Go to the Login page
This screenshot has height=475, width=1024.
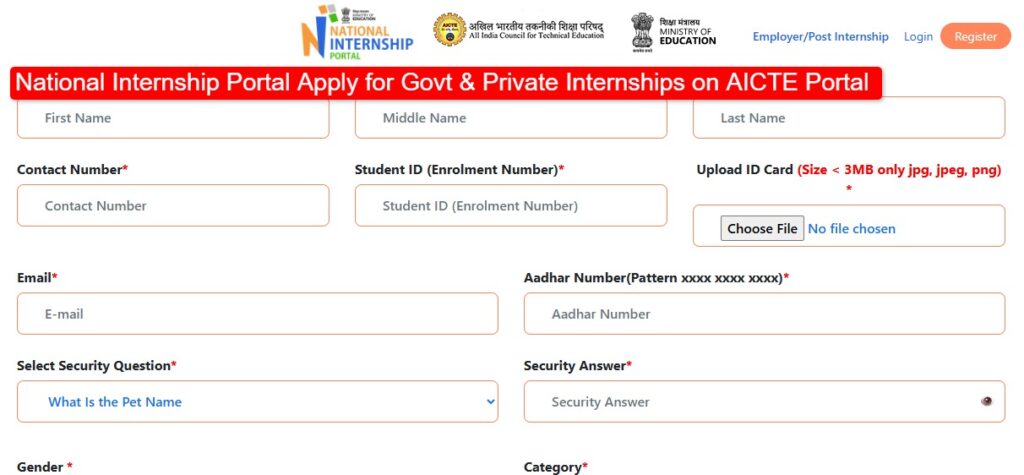point(918,37)
